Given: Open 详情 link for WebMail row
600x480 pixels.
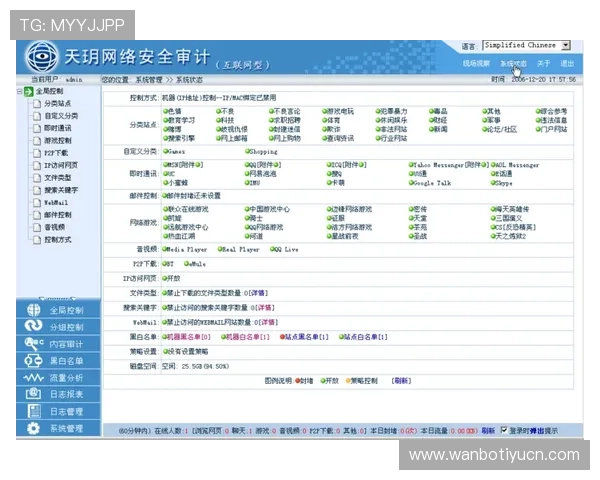Looking at the screenshot, I should pyautogui.click(x=268, y=322).
